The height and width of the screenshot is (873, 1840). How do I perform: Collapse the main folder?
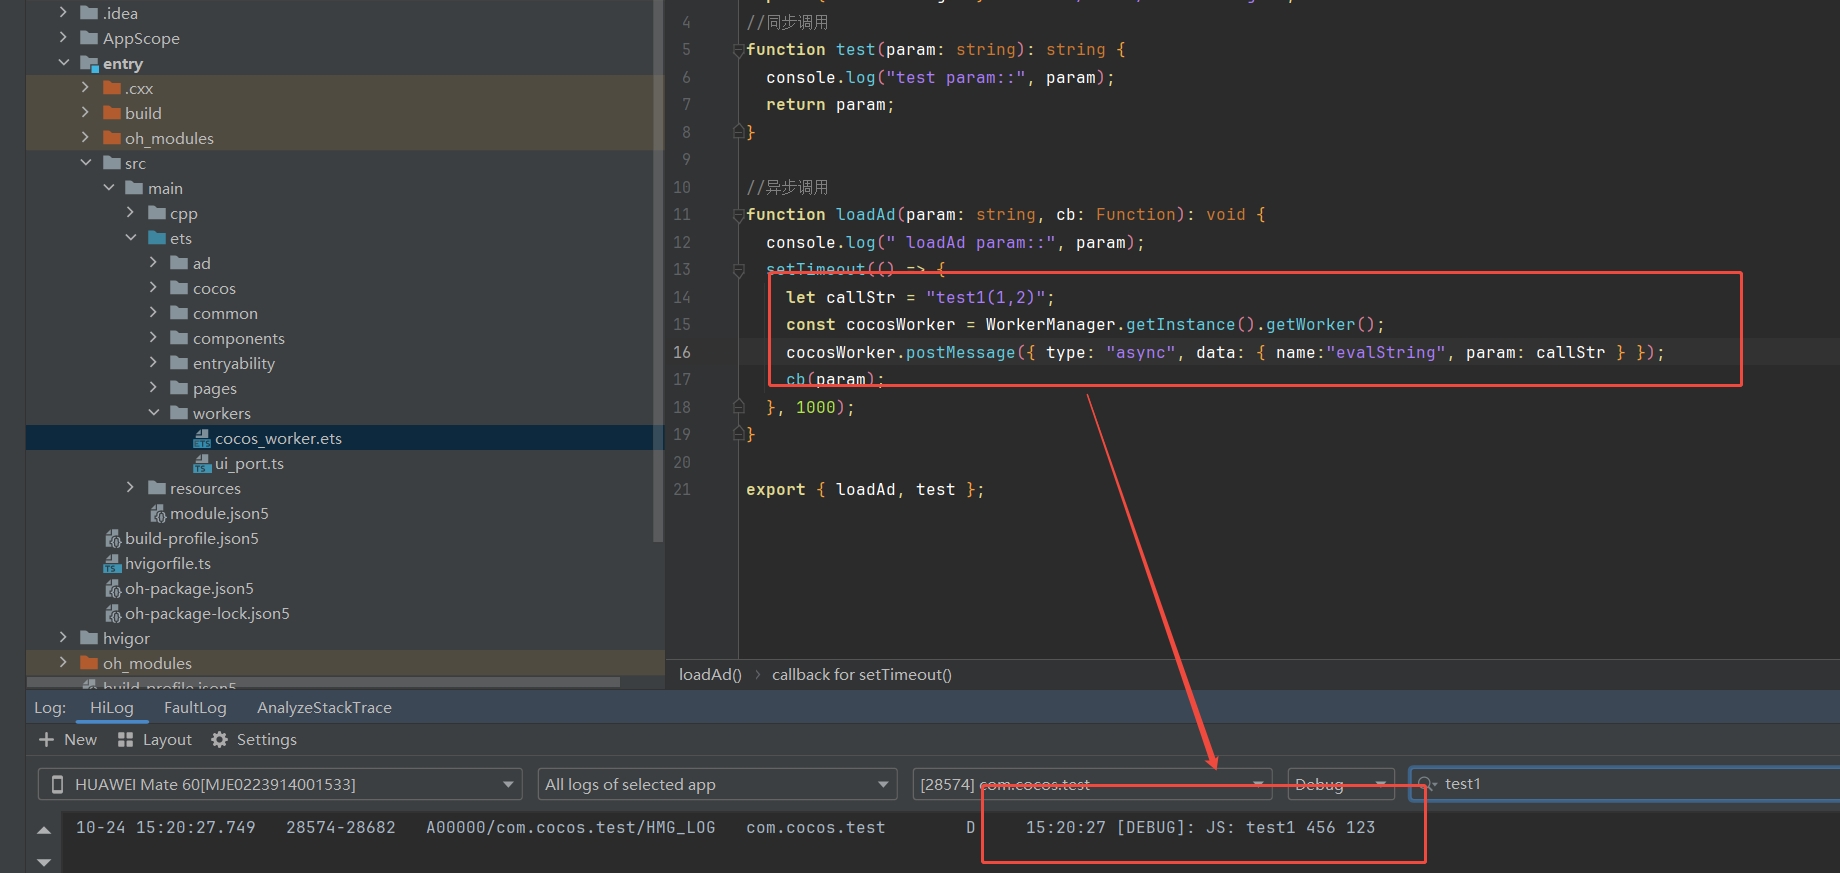pos(109,188)
